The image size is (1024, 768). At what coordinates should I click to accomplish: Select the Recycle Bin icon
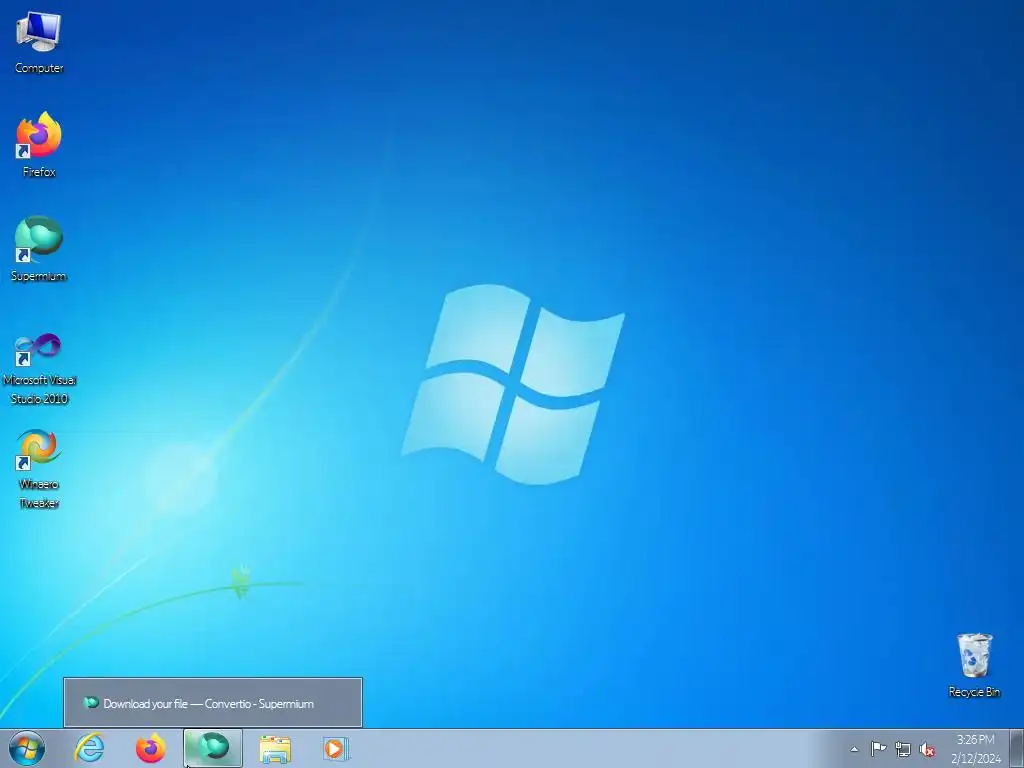coord(974,665)
